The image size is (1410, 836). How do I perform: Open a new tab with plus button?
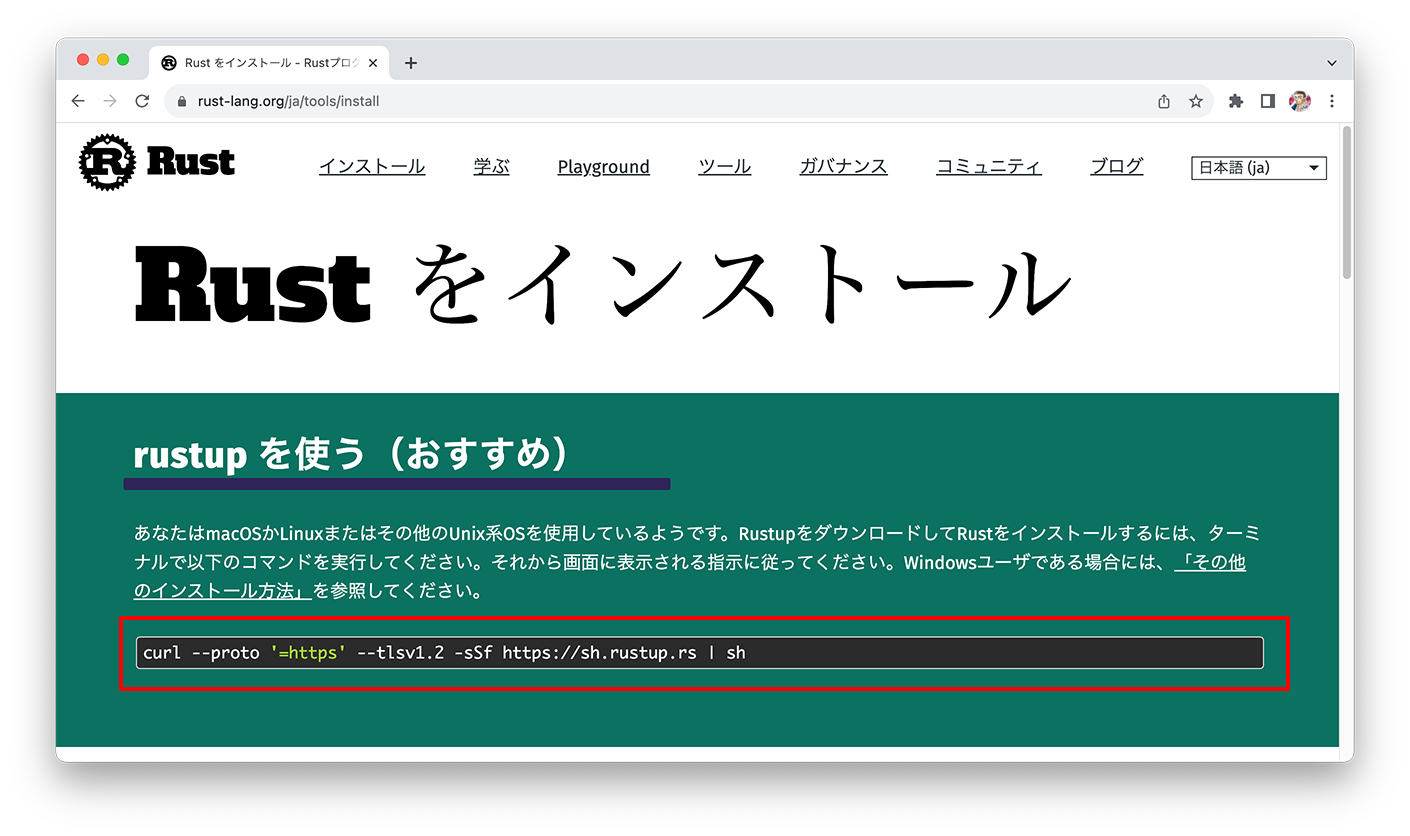coord(410,63)
